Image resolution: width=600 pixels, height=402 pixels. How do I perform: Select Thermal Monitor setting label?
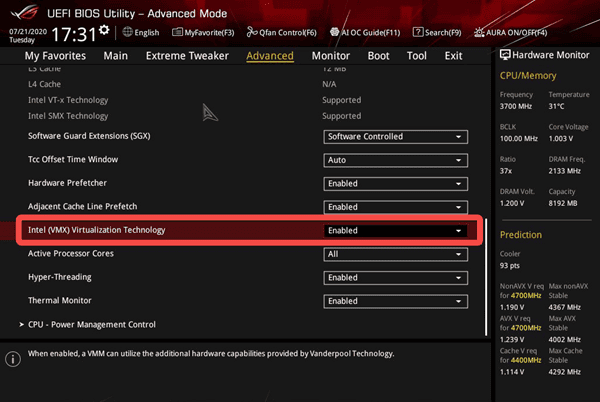pos(60,301)
